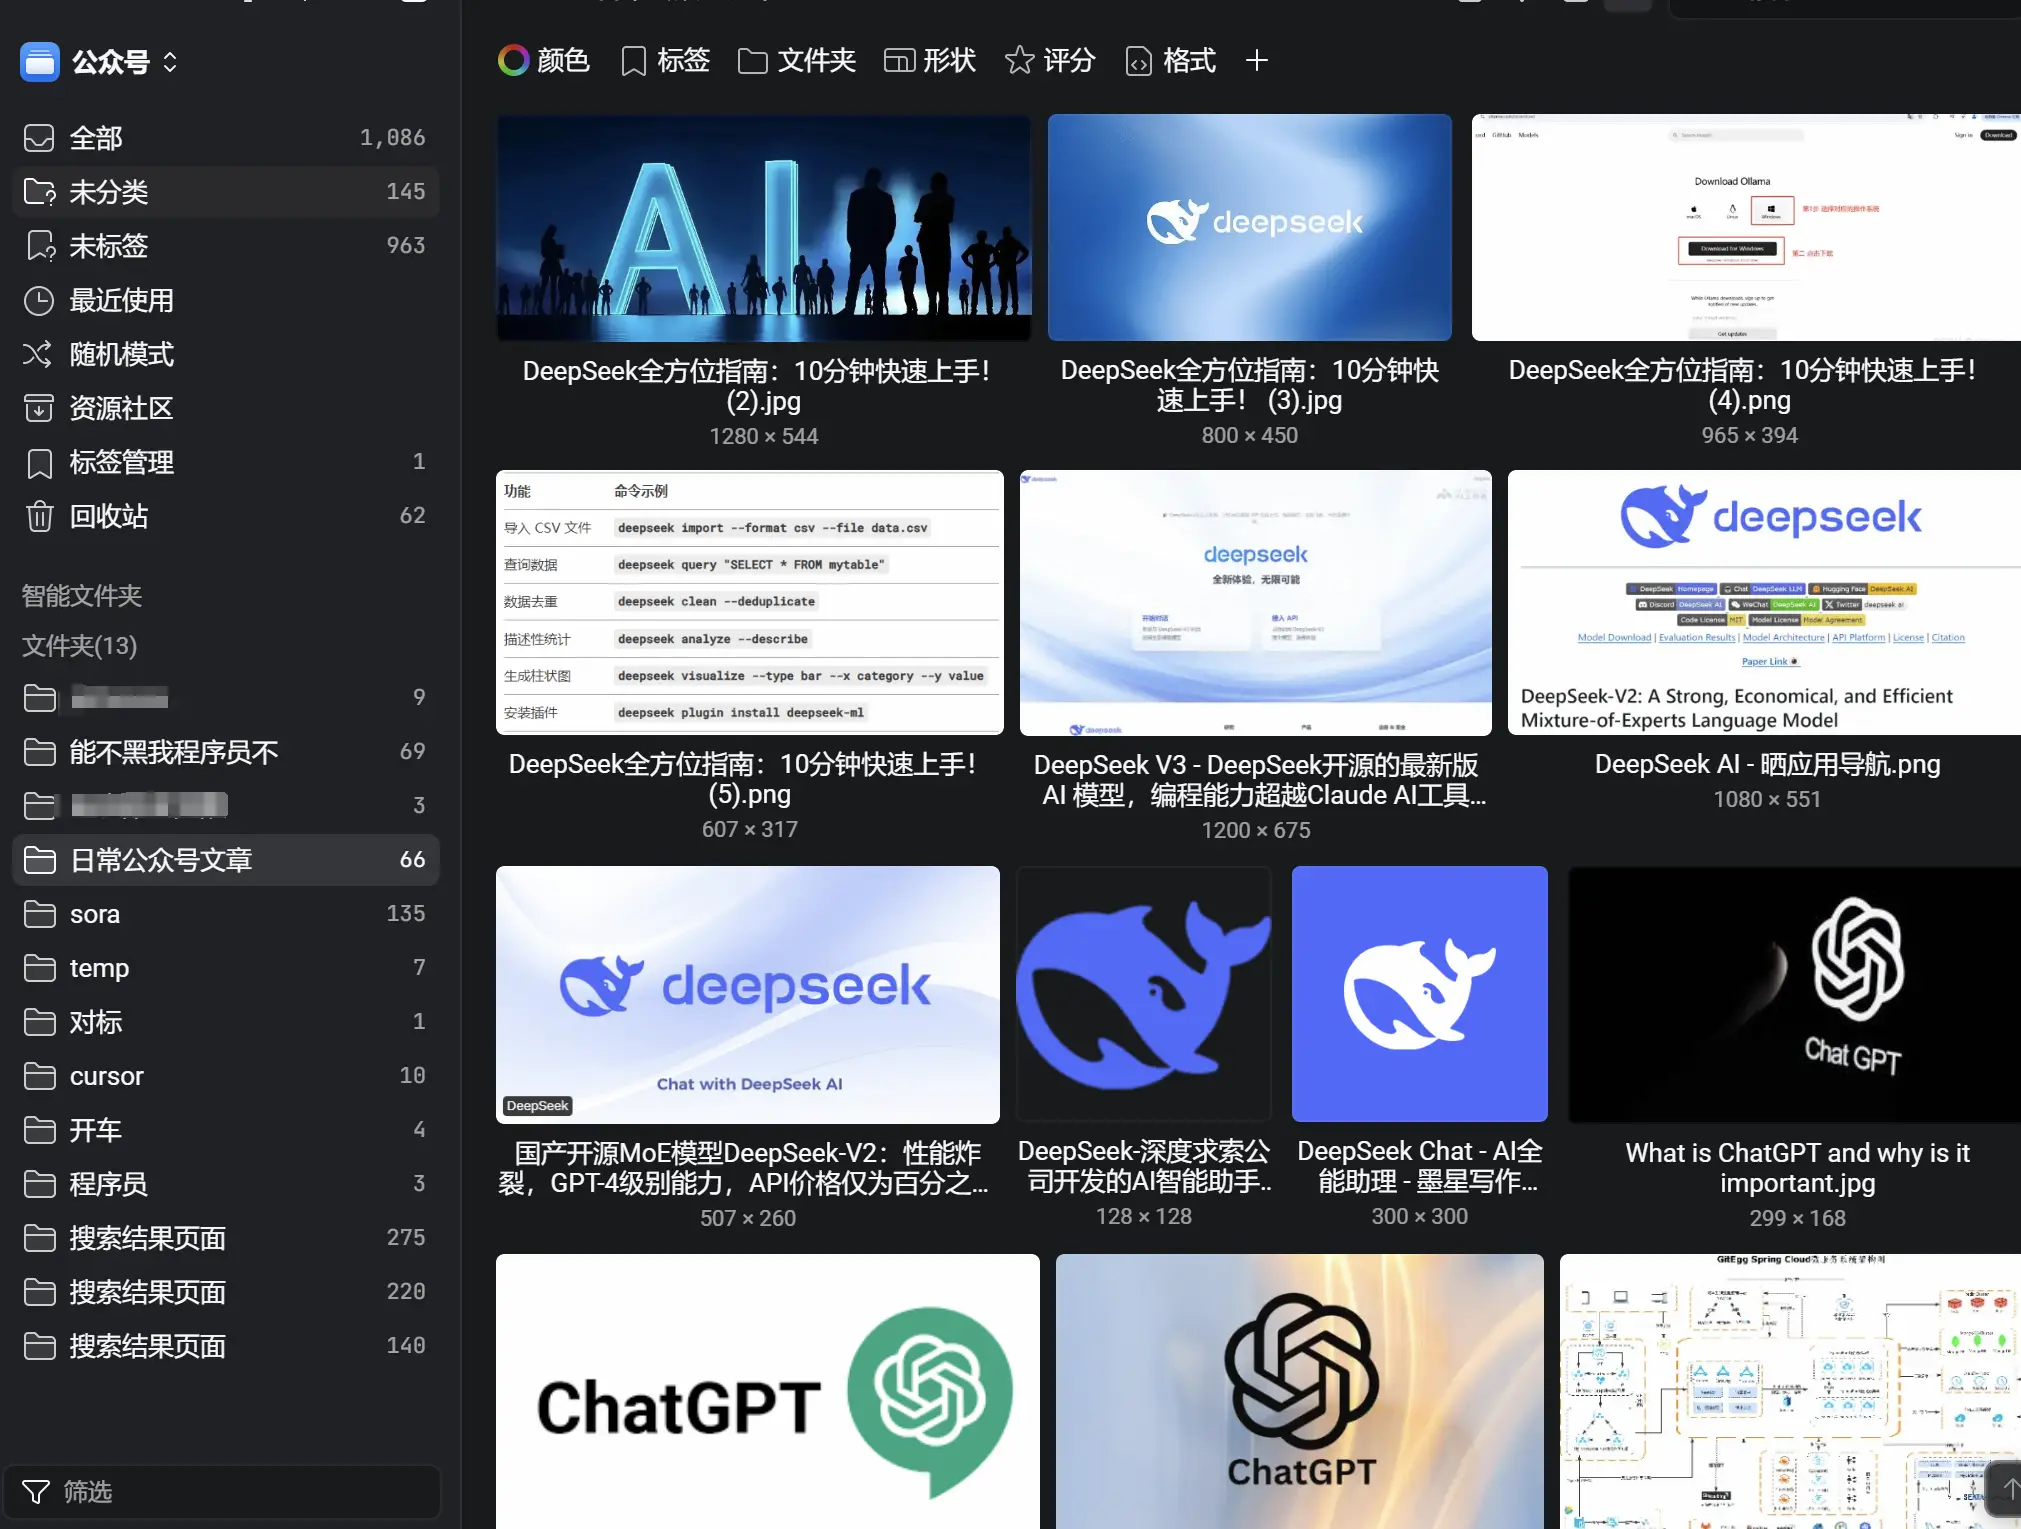This screenshot has height=1529, width=2021.
Task: Select the white whale on blue thumbnail
Action: 1420,994
